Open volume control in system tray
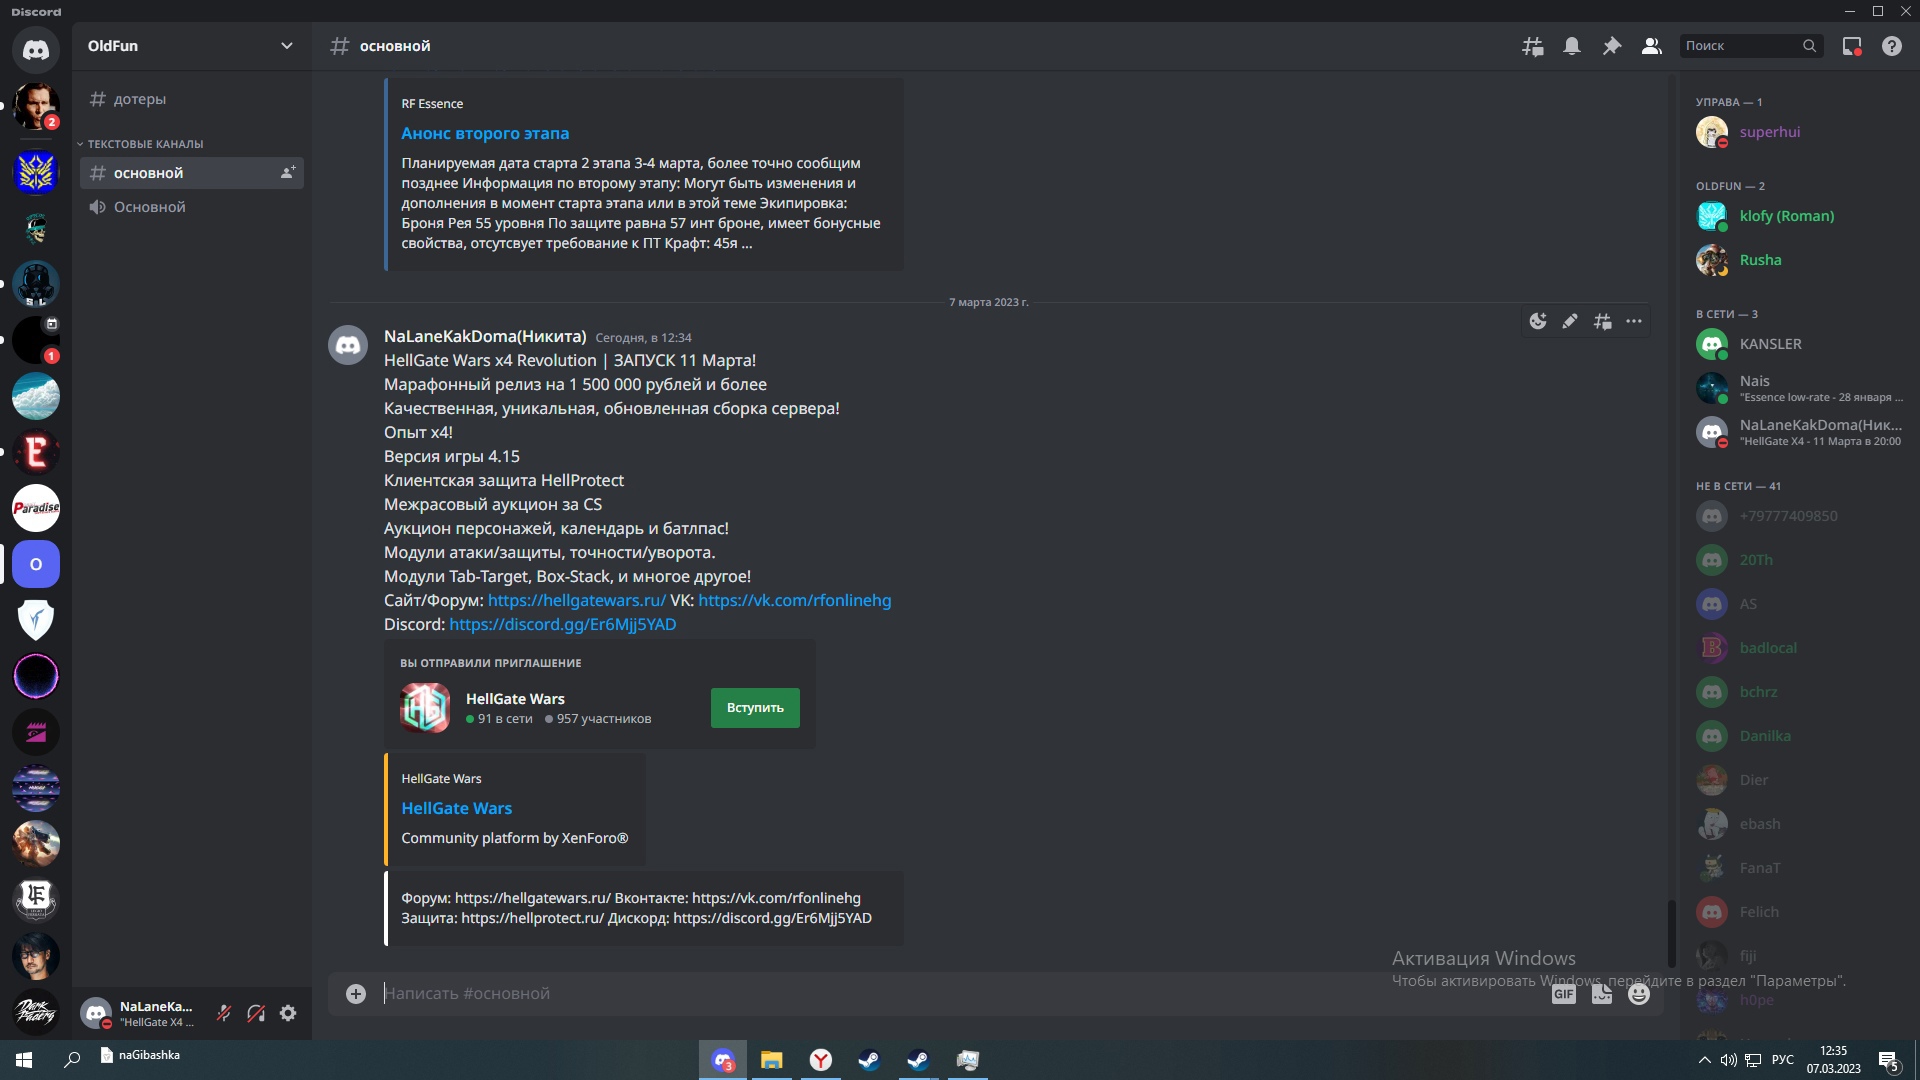 click(x=1728, y=1060)
